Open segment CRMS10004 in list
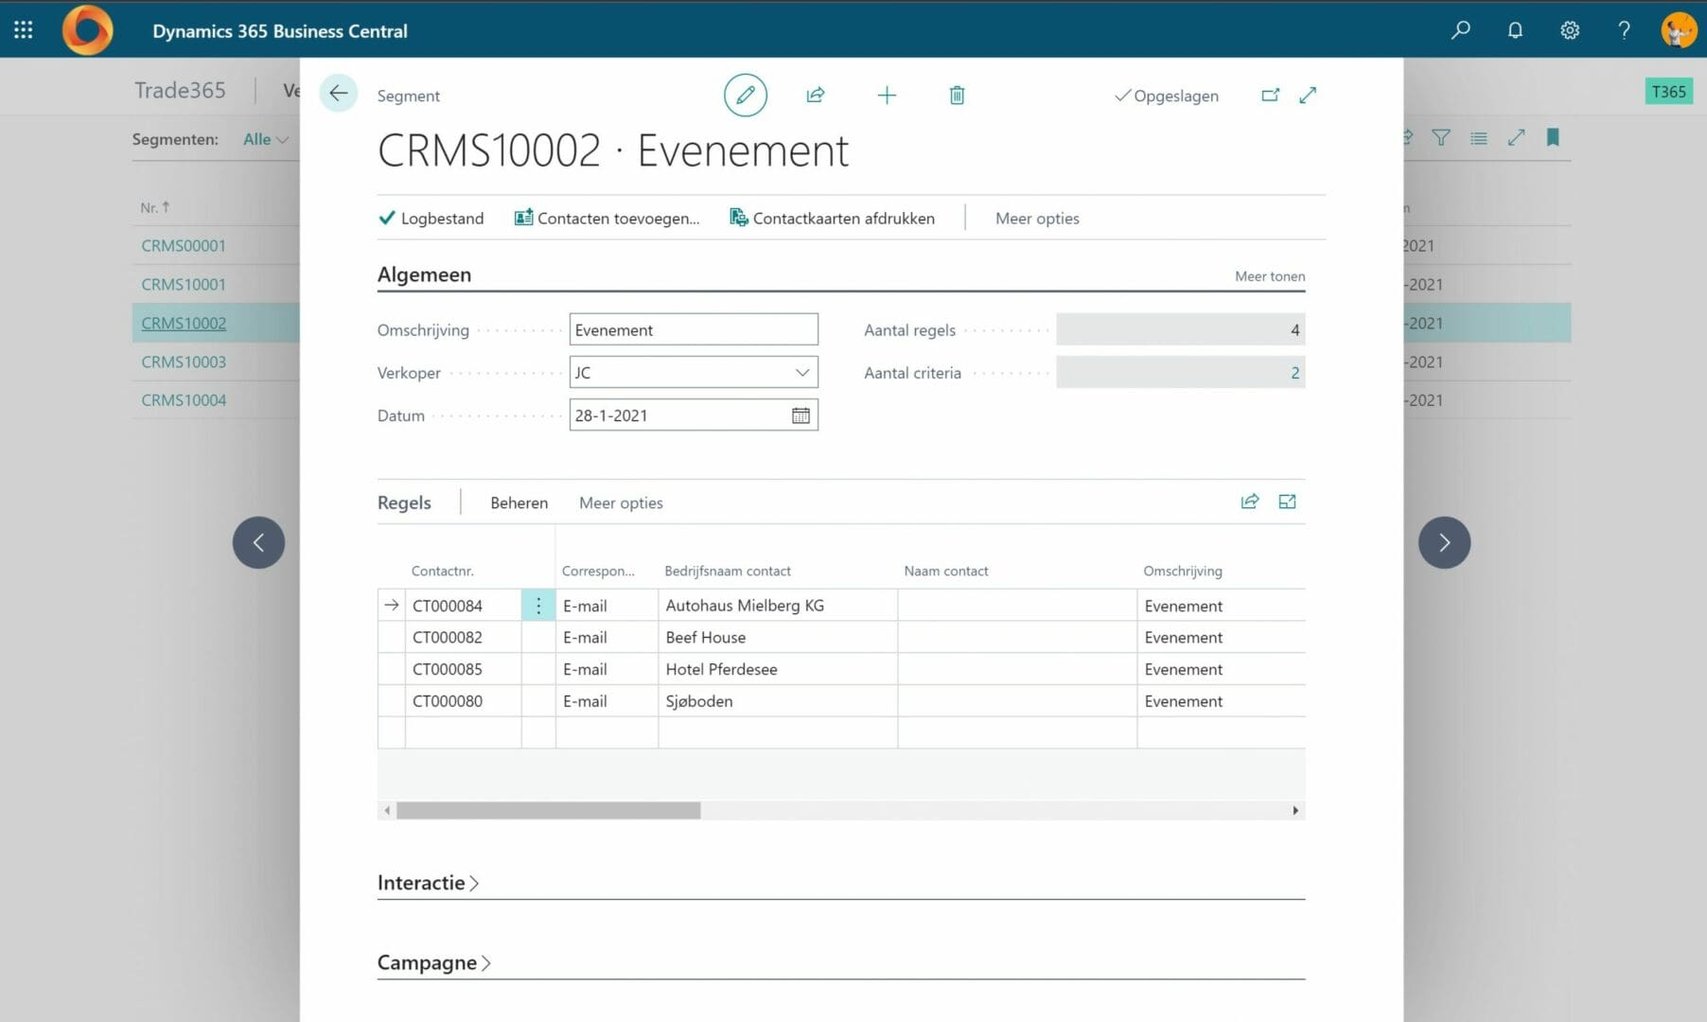Image resolution: width=1707 pixels, height=1022 pixels. (184, 400)
